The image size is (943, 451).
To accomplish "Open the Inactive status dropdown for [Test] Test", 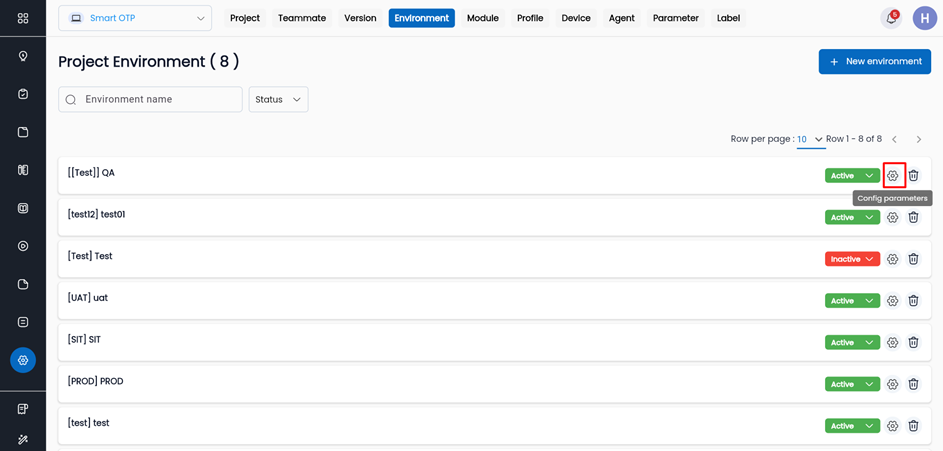I will (x=852, y=259).
